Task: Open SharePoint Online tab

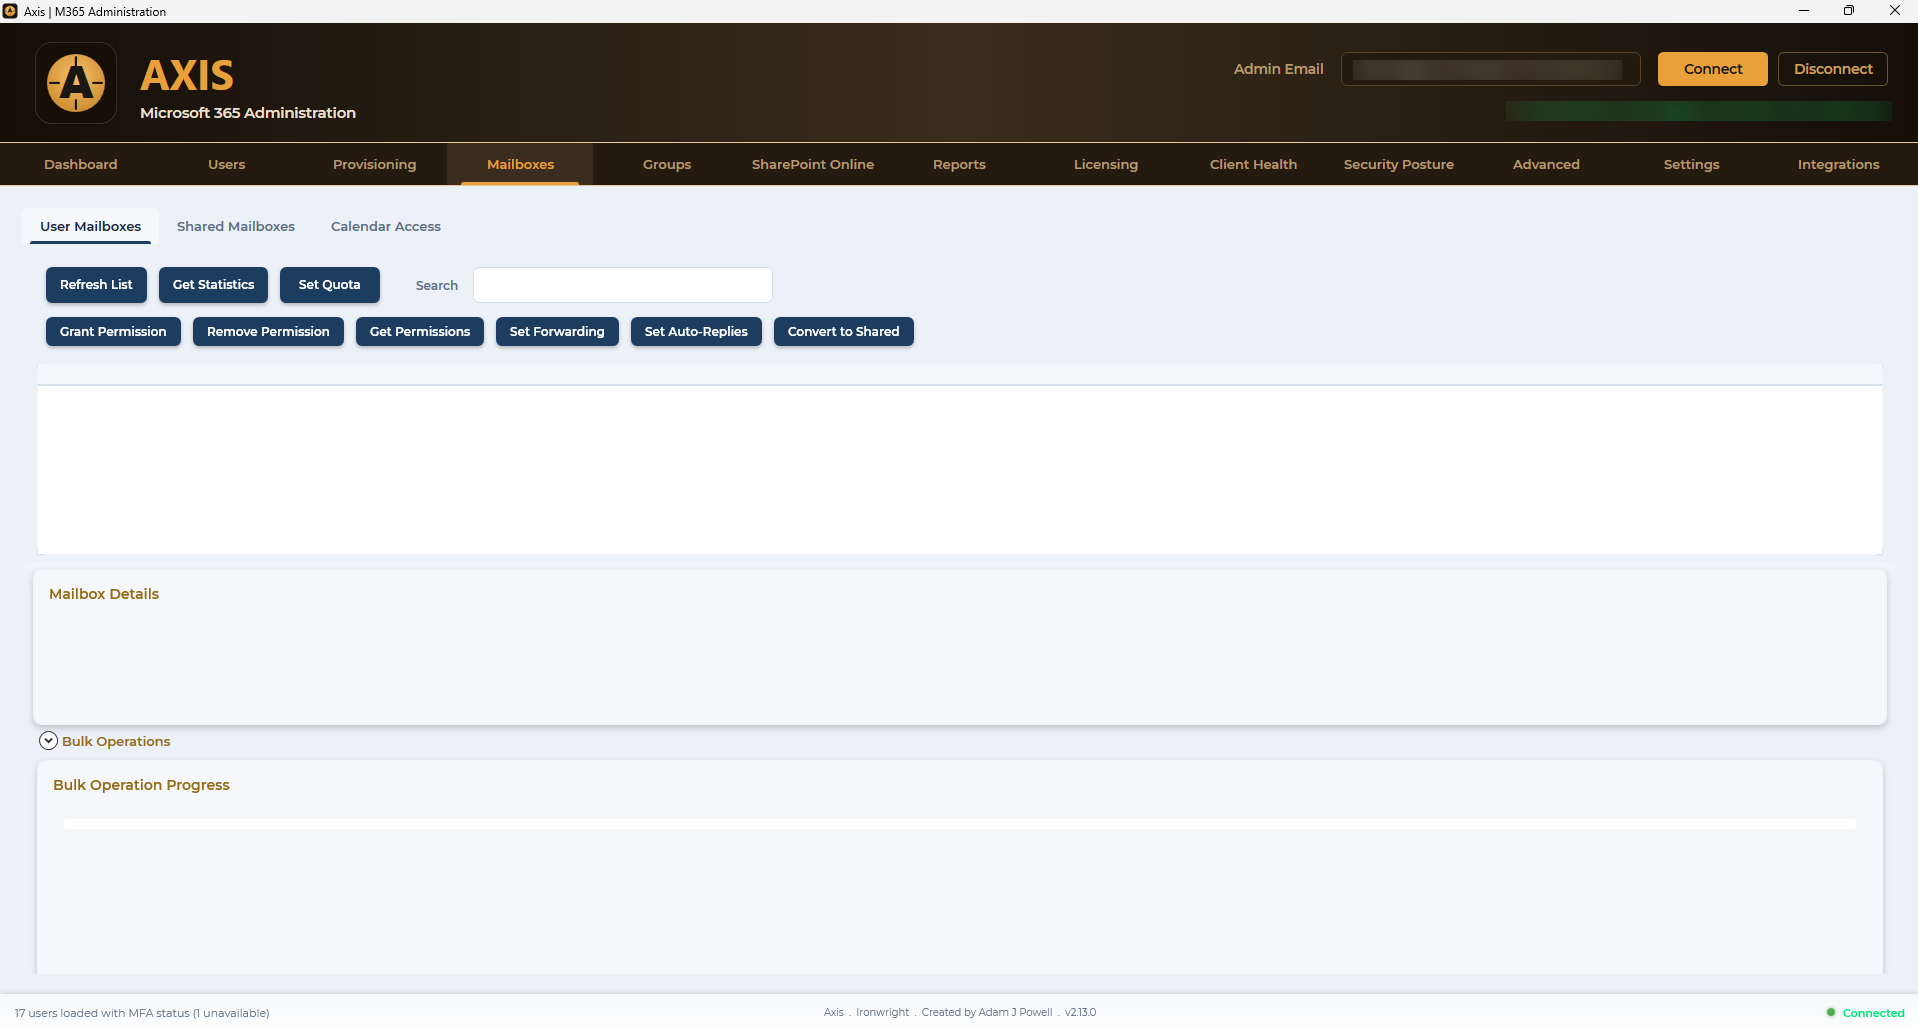Action: 813,164
